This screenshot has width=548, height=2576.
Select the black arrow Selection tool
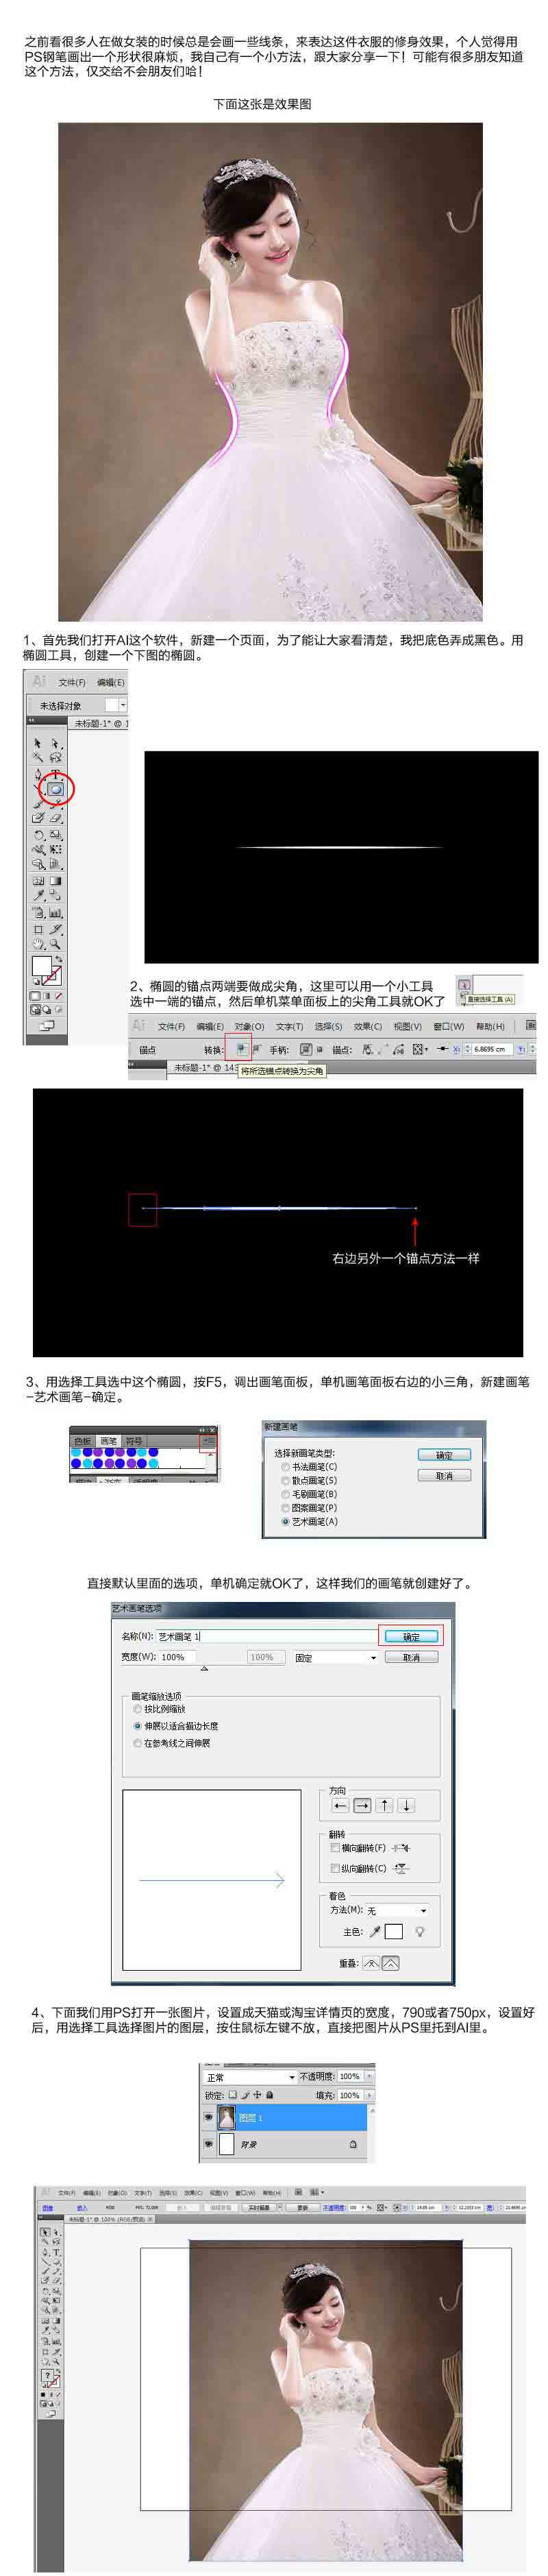[39, 743]
